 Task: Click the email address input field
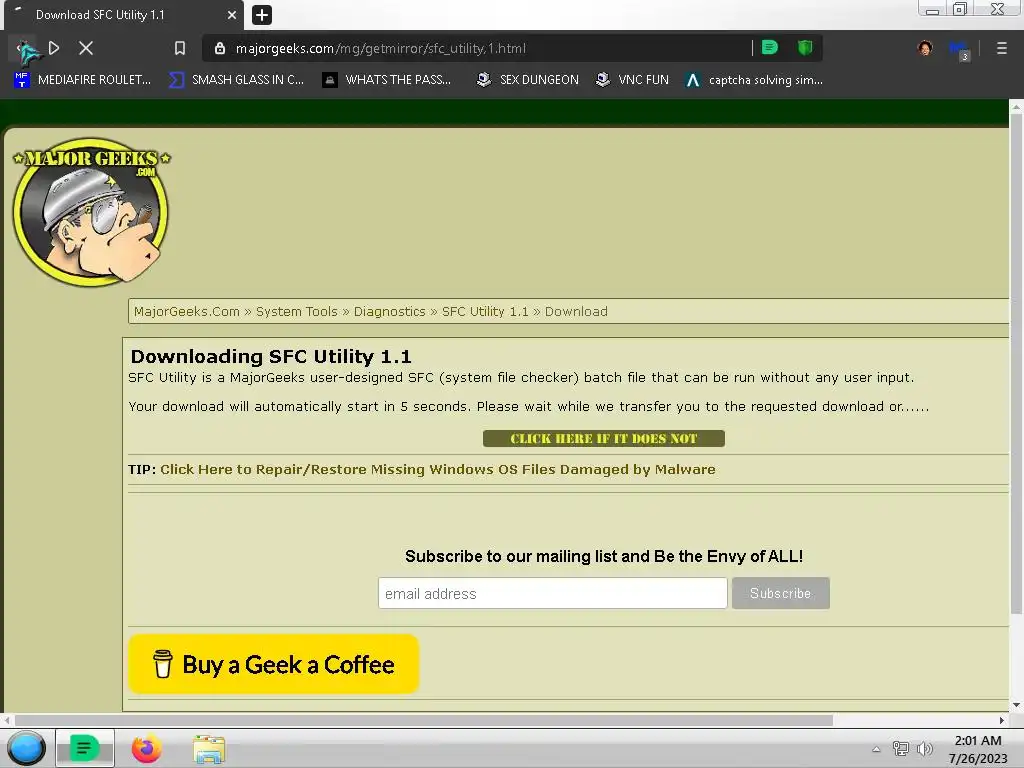point(552,593)
